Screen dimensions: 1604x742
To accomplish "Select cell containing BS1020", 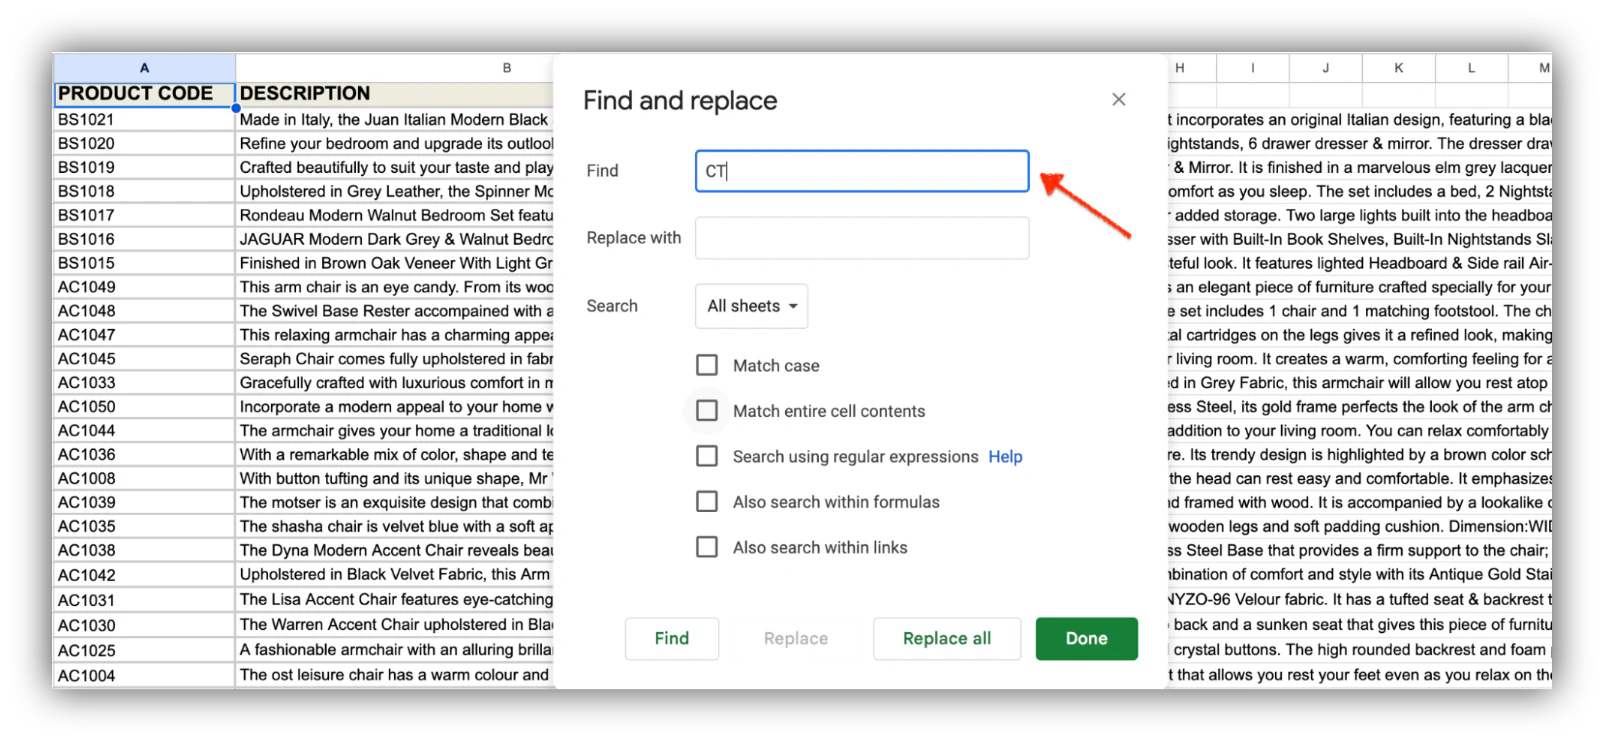I will point(144,143).
